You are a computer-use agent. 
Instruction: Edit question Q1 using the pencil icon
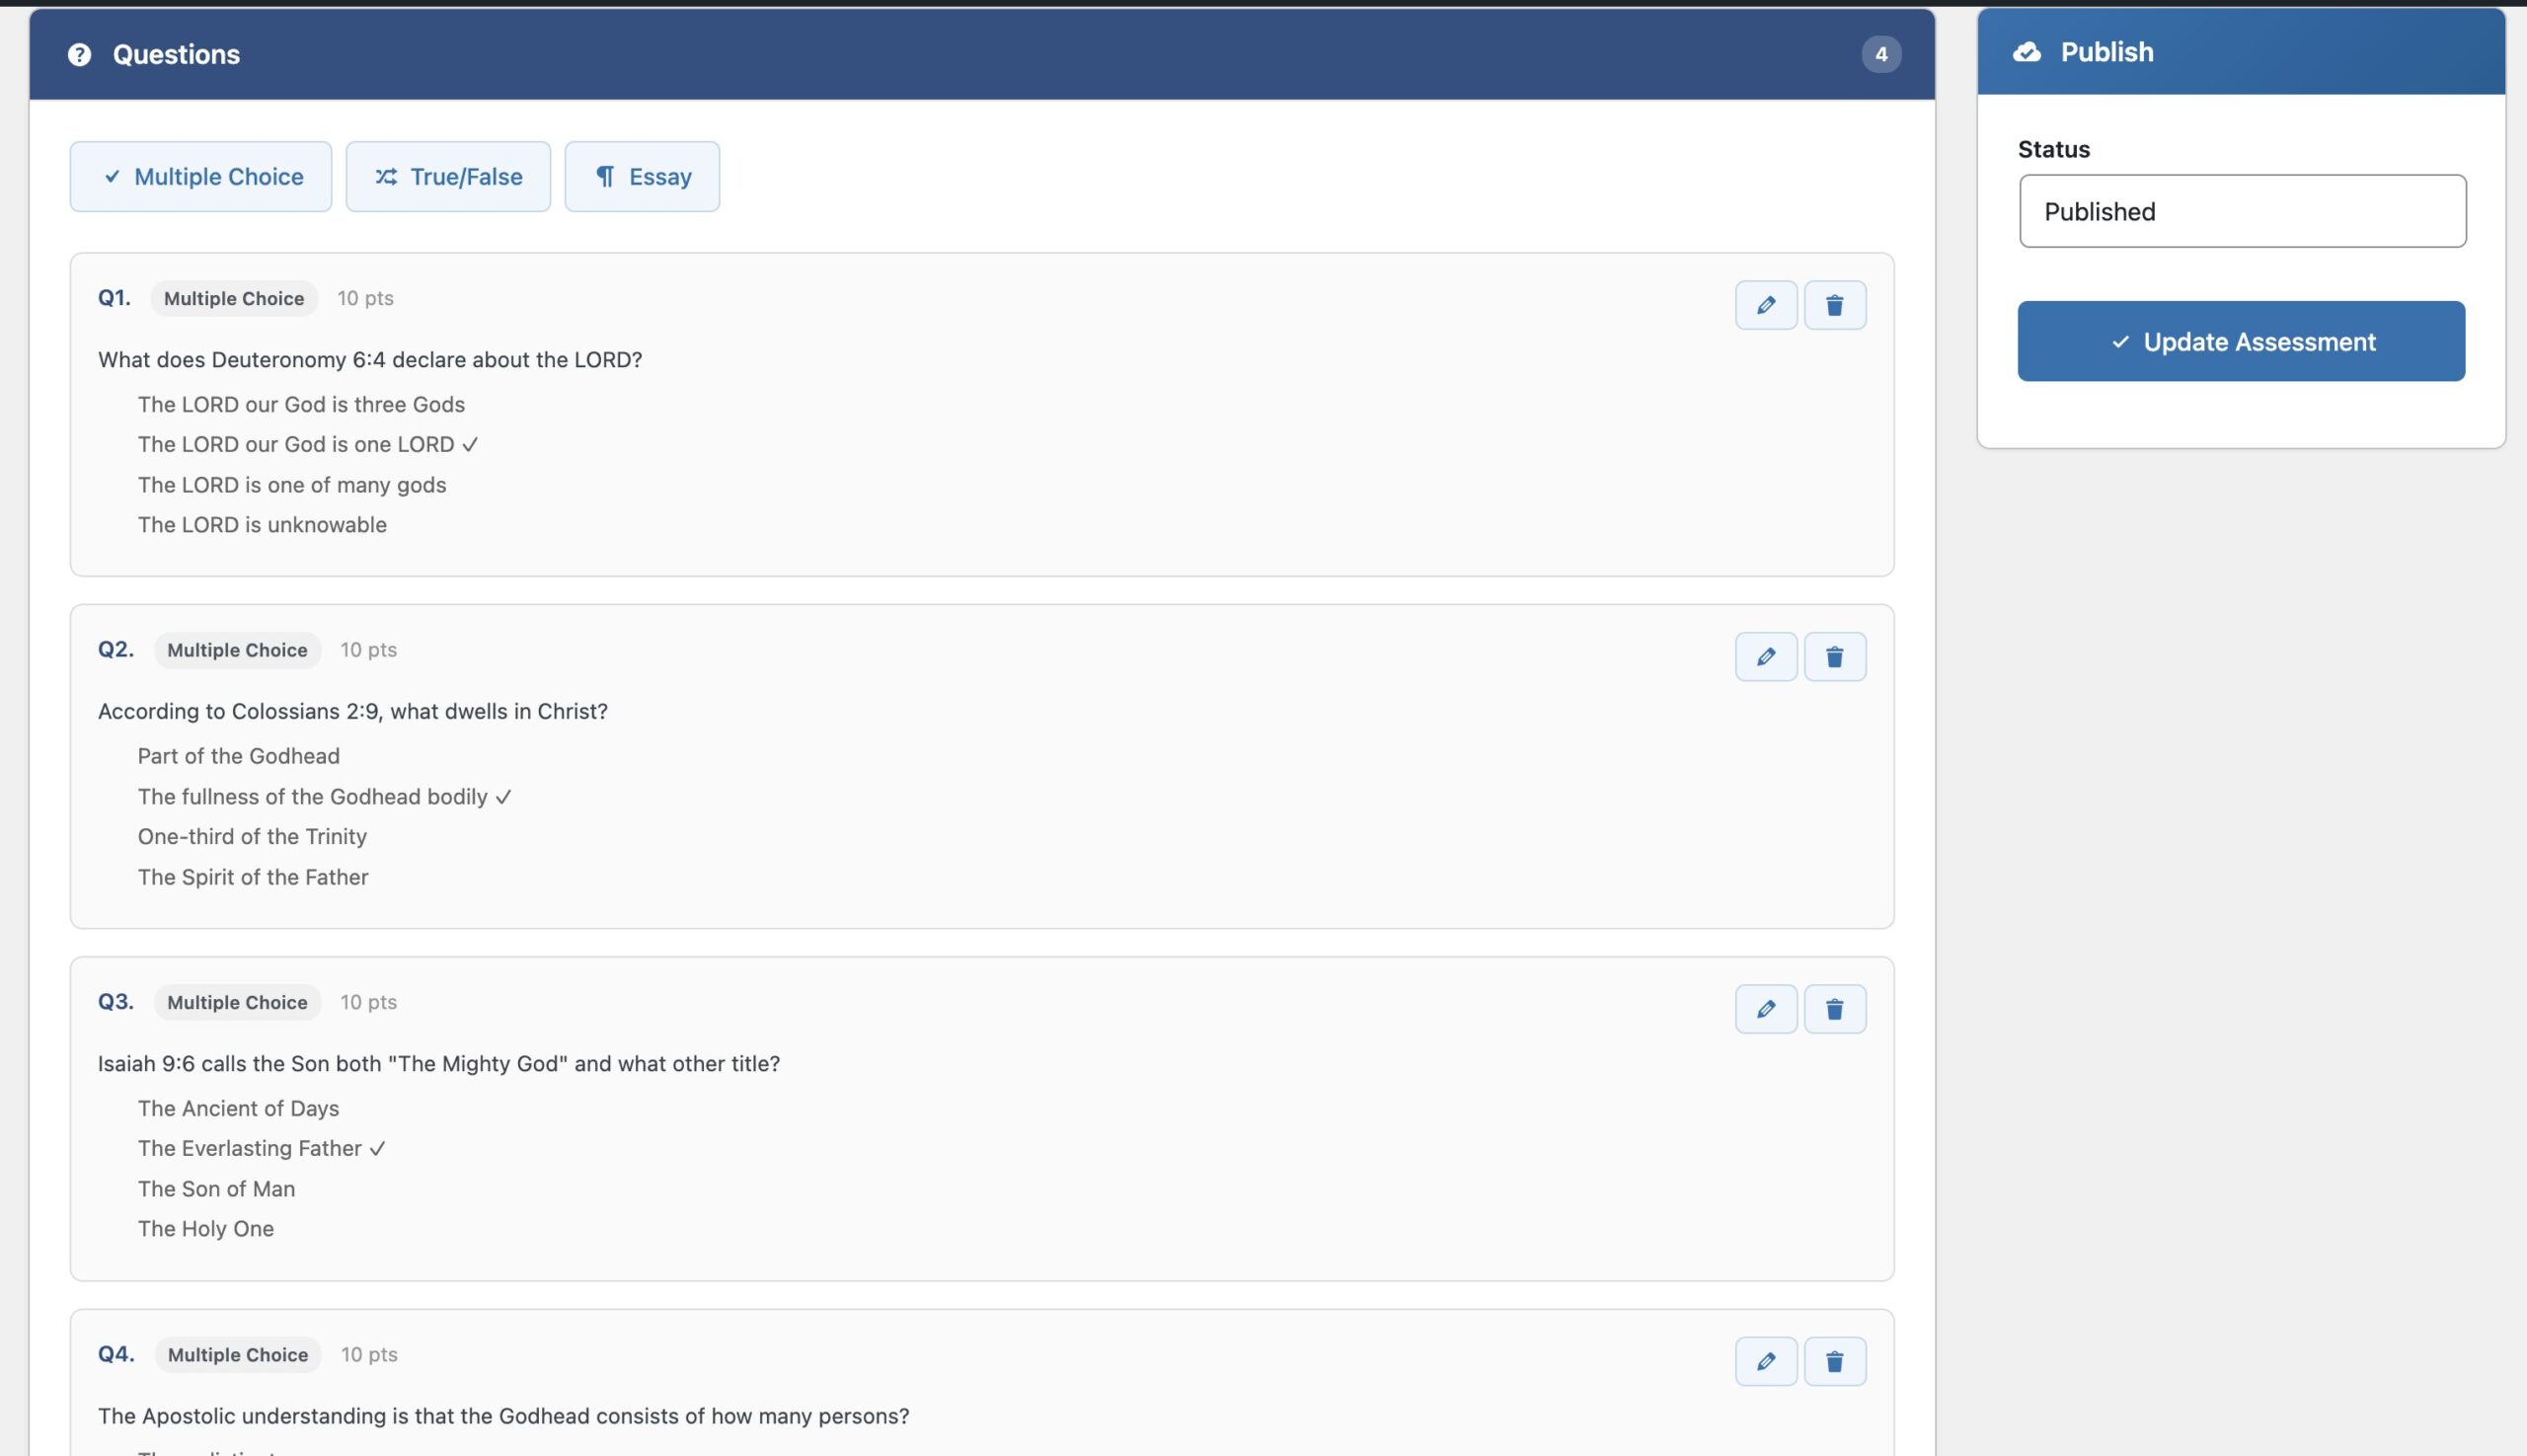[1765, 305]
